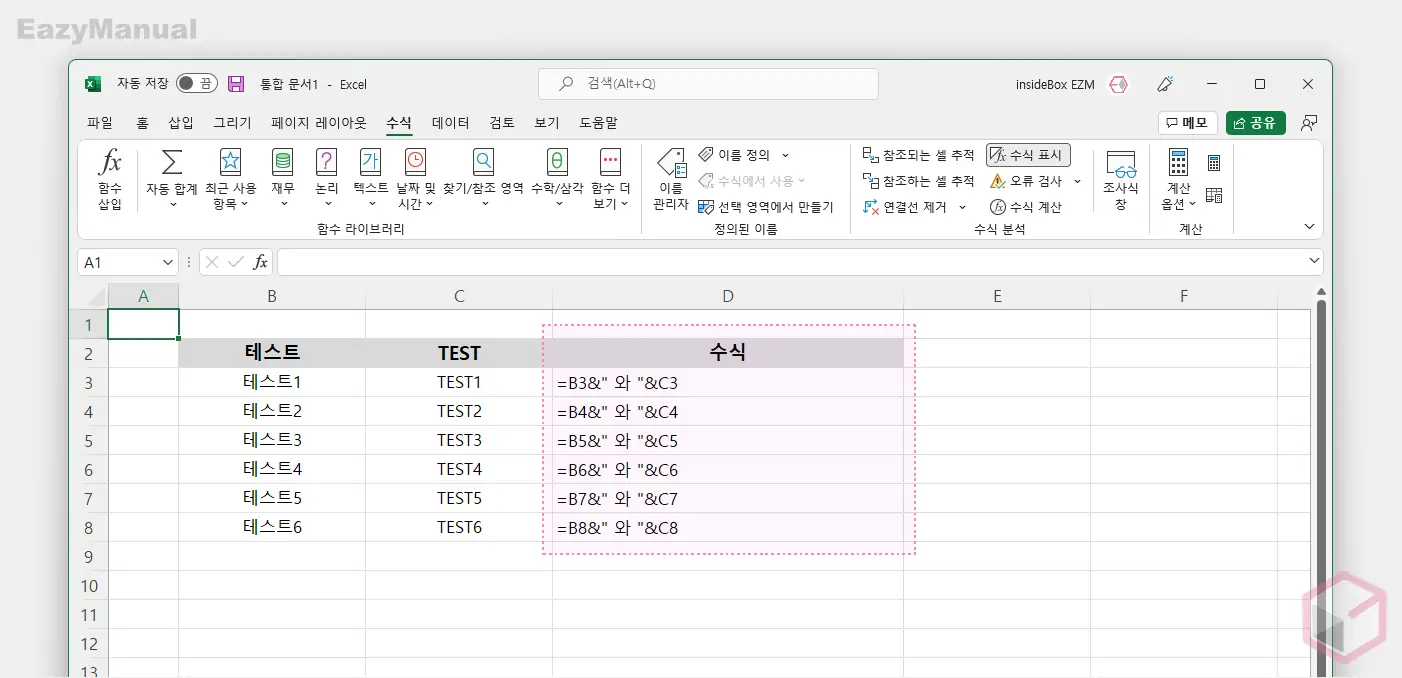Toggle Show Formulas (수식 표시)
1402x678 pixels.
[1028, 155]
